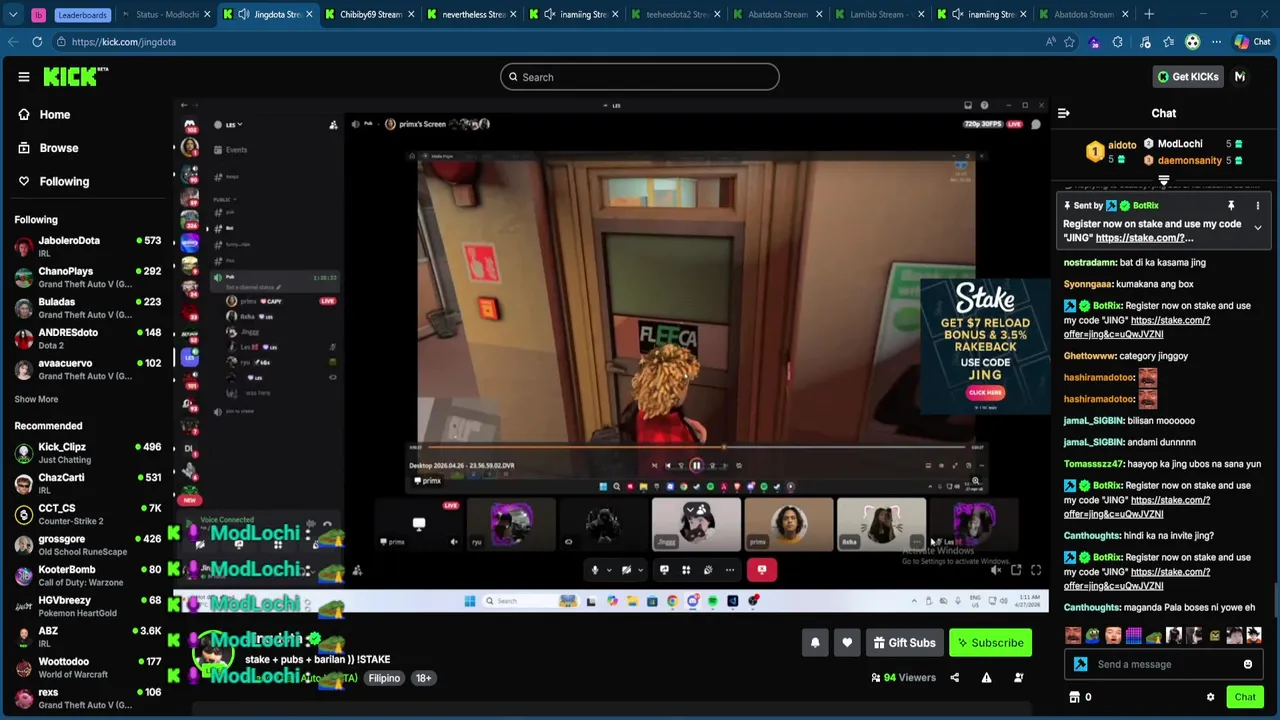Click the notification bell for this channel
1280x720 pixels.
[815, 643]
